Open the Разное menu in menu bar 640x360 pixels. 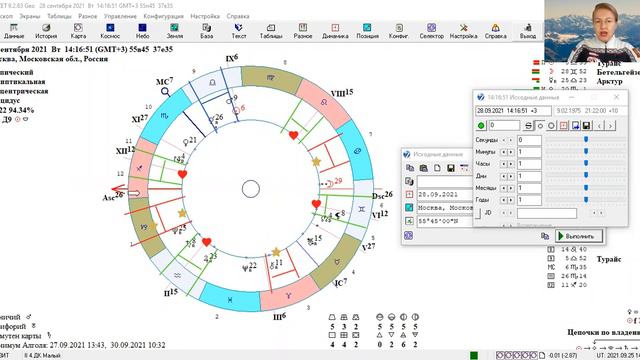tap(88, 16)
